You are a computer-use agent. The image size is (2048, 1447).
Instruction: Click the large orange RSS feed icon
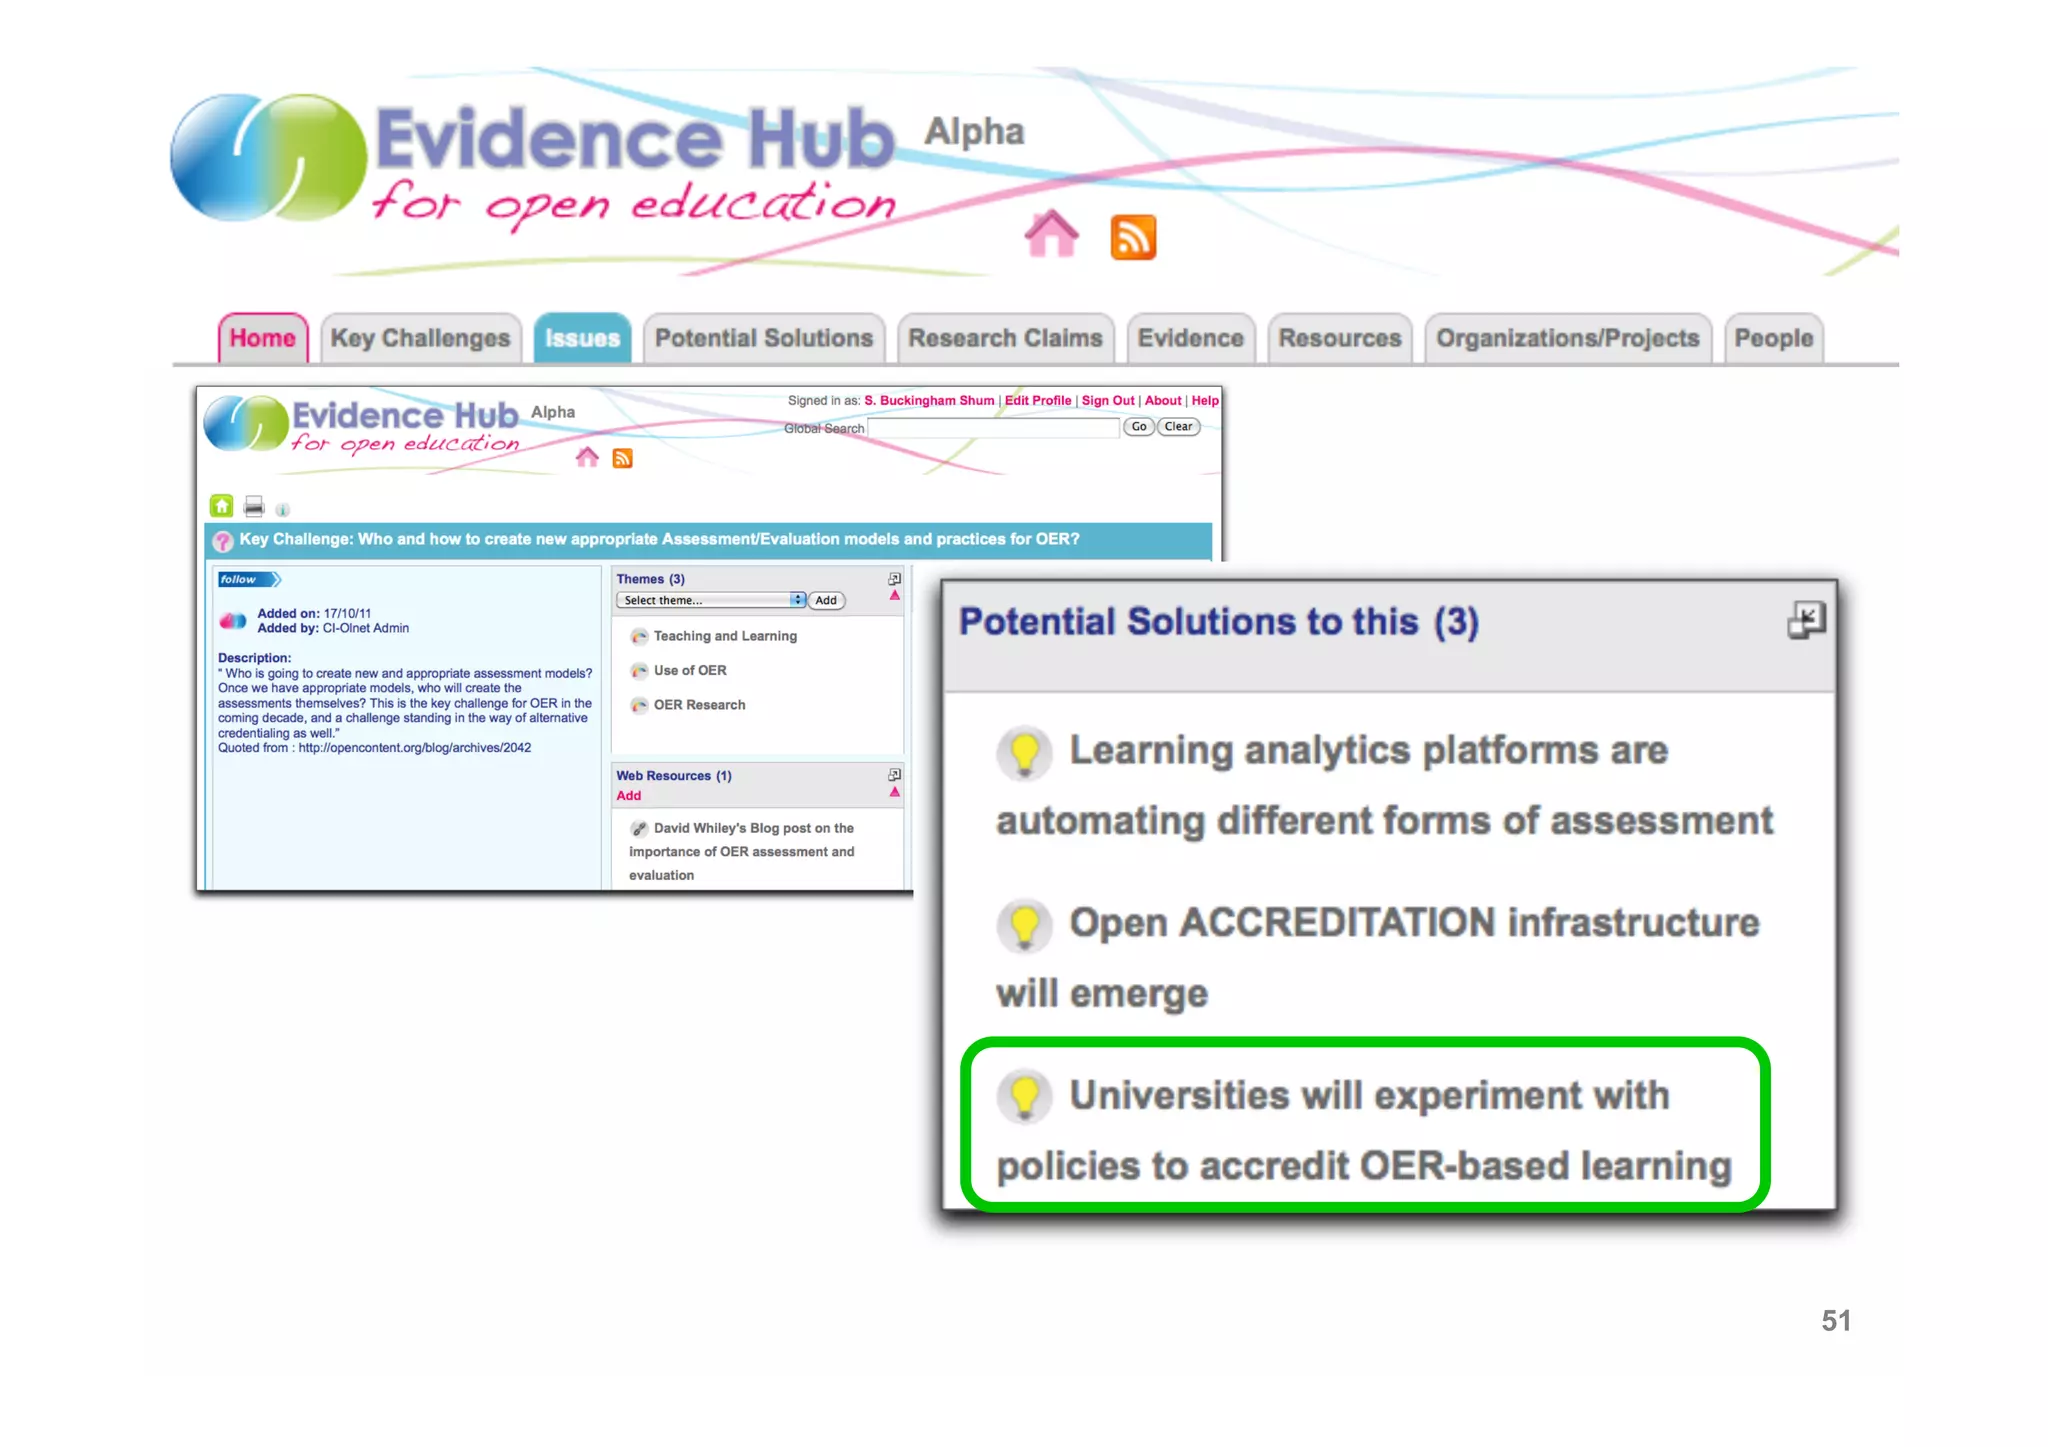1133,237
